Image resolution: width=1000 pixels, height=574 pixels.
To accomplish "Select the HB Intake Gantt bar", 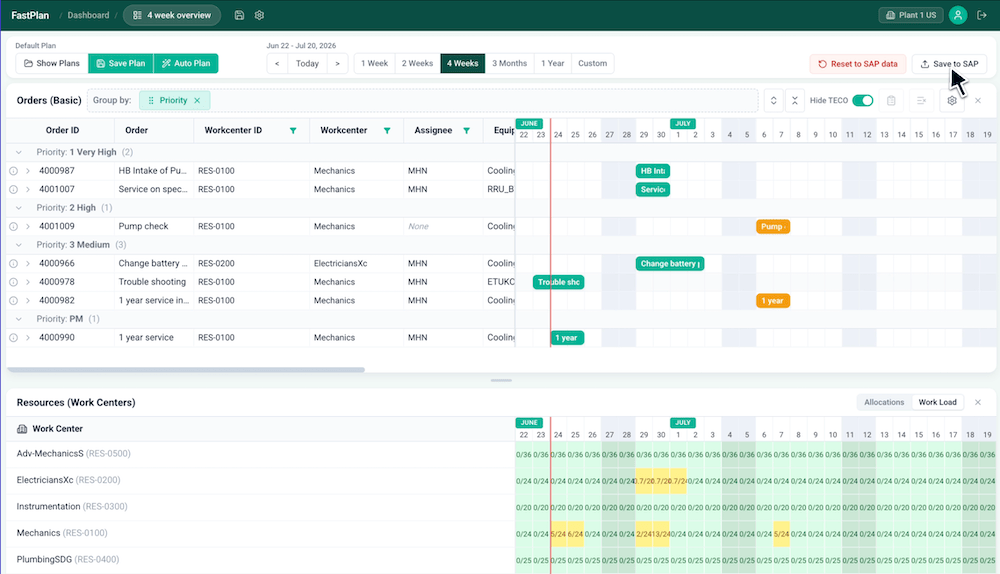I will pyautogui.click(x=652, y=171).
